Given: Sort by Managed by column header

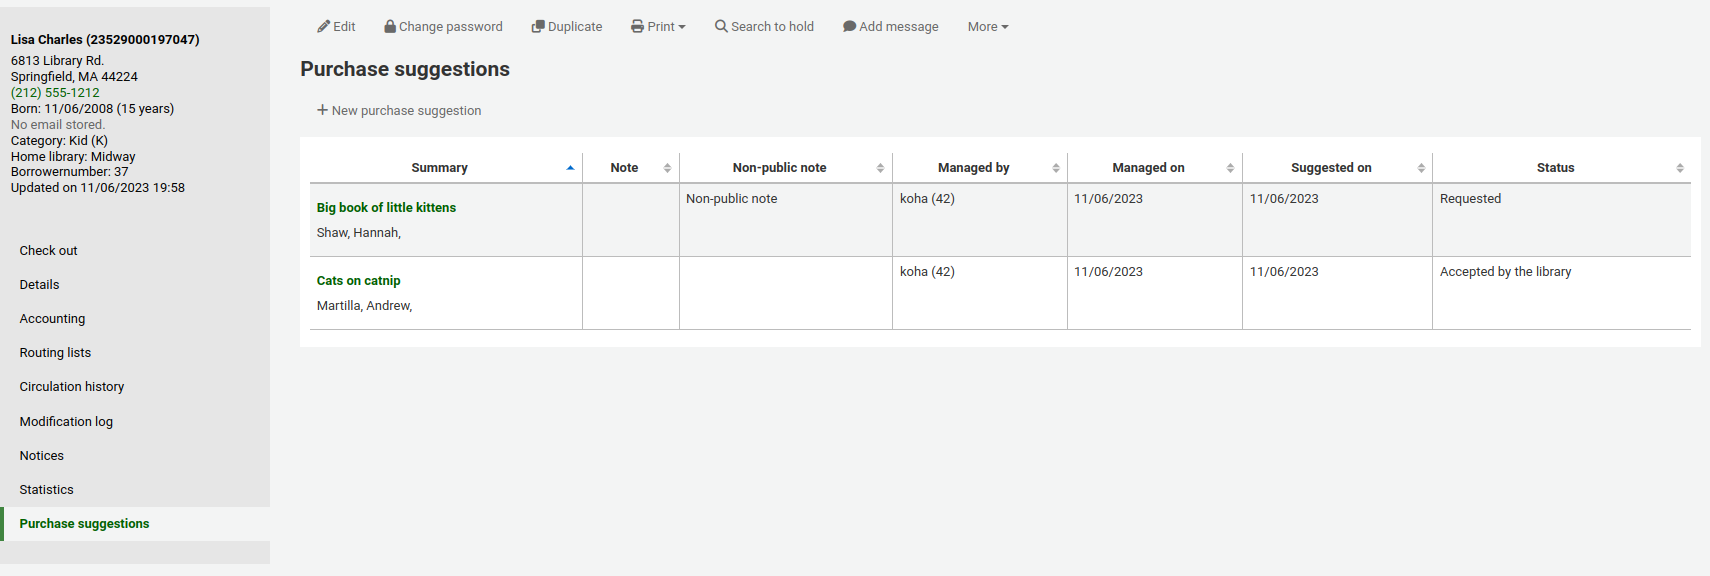Looking at the screenshot, I should (x=973, y=168).
